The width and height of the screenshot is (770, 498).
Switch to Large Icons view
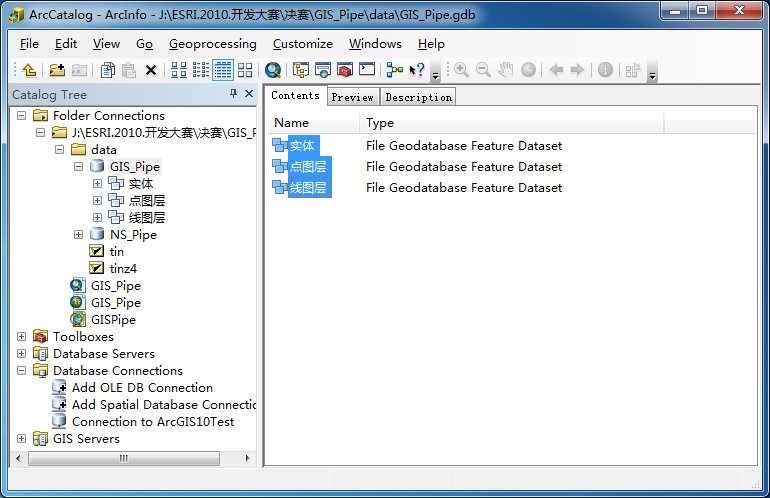(x=179, y=70)
